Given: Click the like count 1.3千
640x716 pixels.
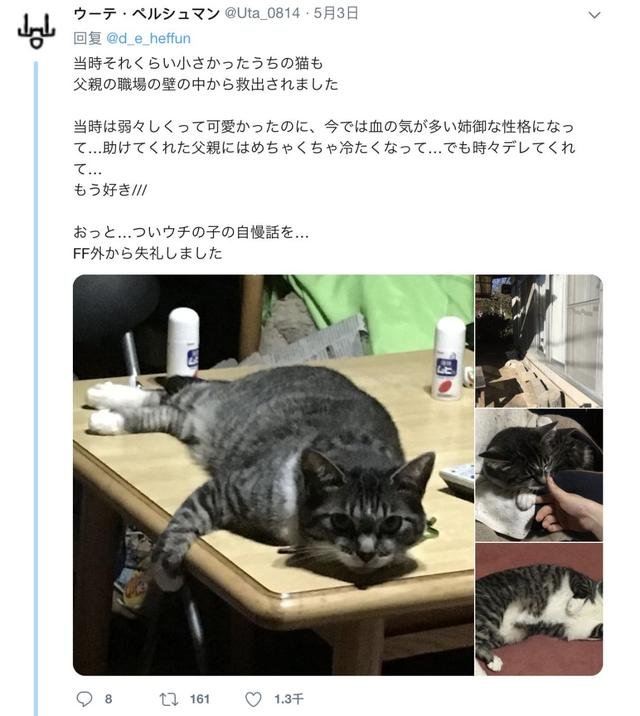Looking at the screenshot, I should pyautogui.click(x=289, y=699).
